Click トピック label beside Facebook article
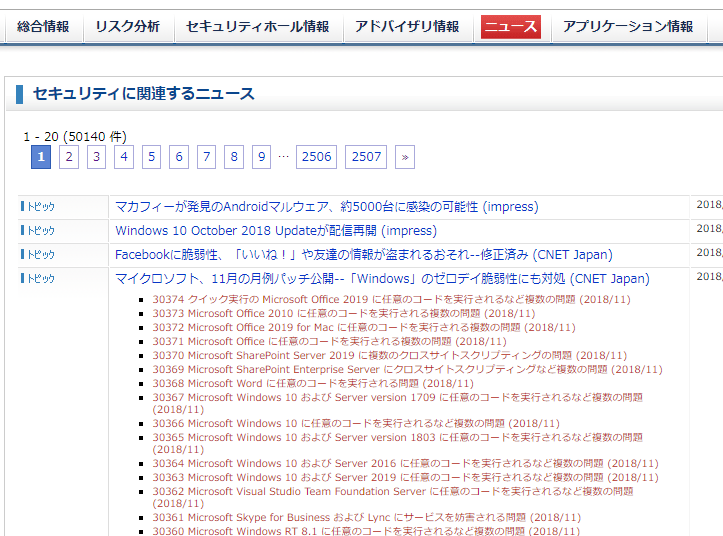 pyautogui.click(x=38, y=255)
